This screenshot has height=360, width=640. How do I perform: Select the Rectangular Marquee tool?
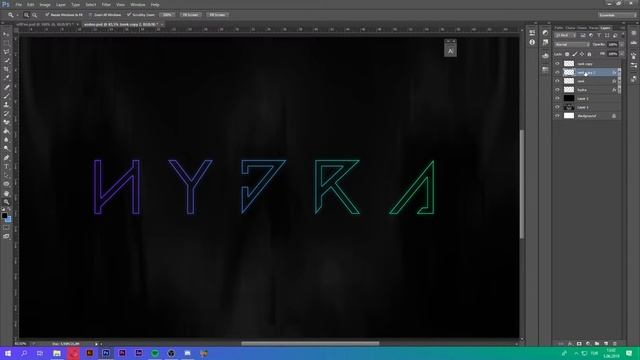[x=6, y=43]
